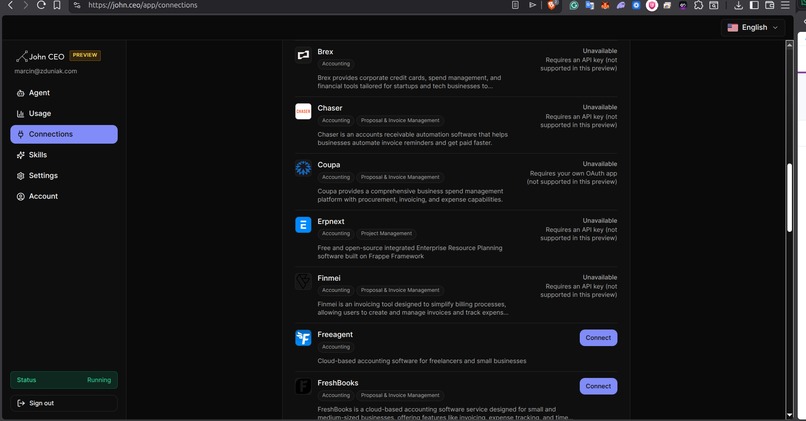Click the Freeagent connection name
The width and height of the screenshot is (806, 421).
[335, 335]
